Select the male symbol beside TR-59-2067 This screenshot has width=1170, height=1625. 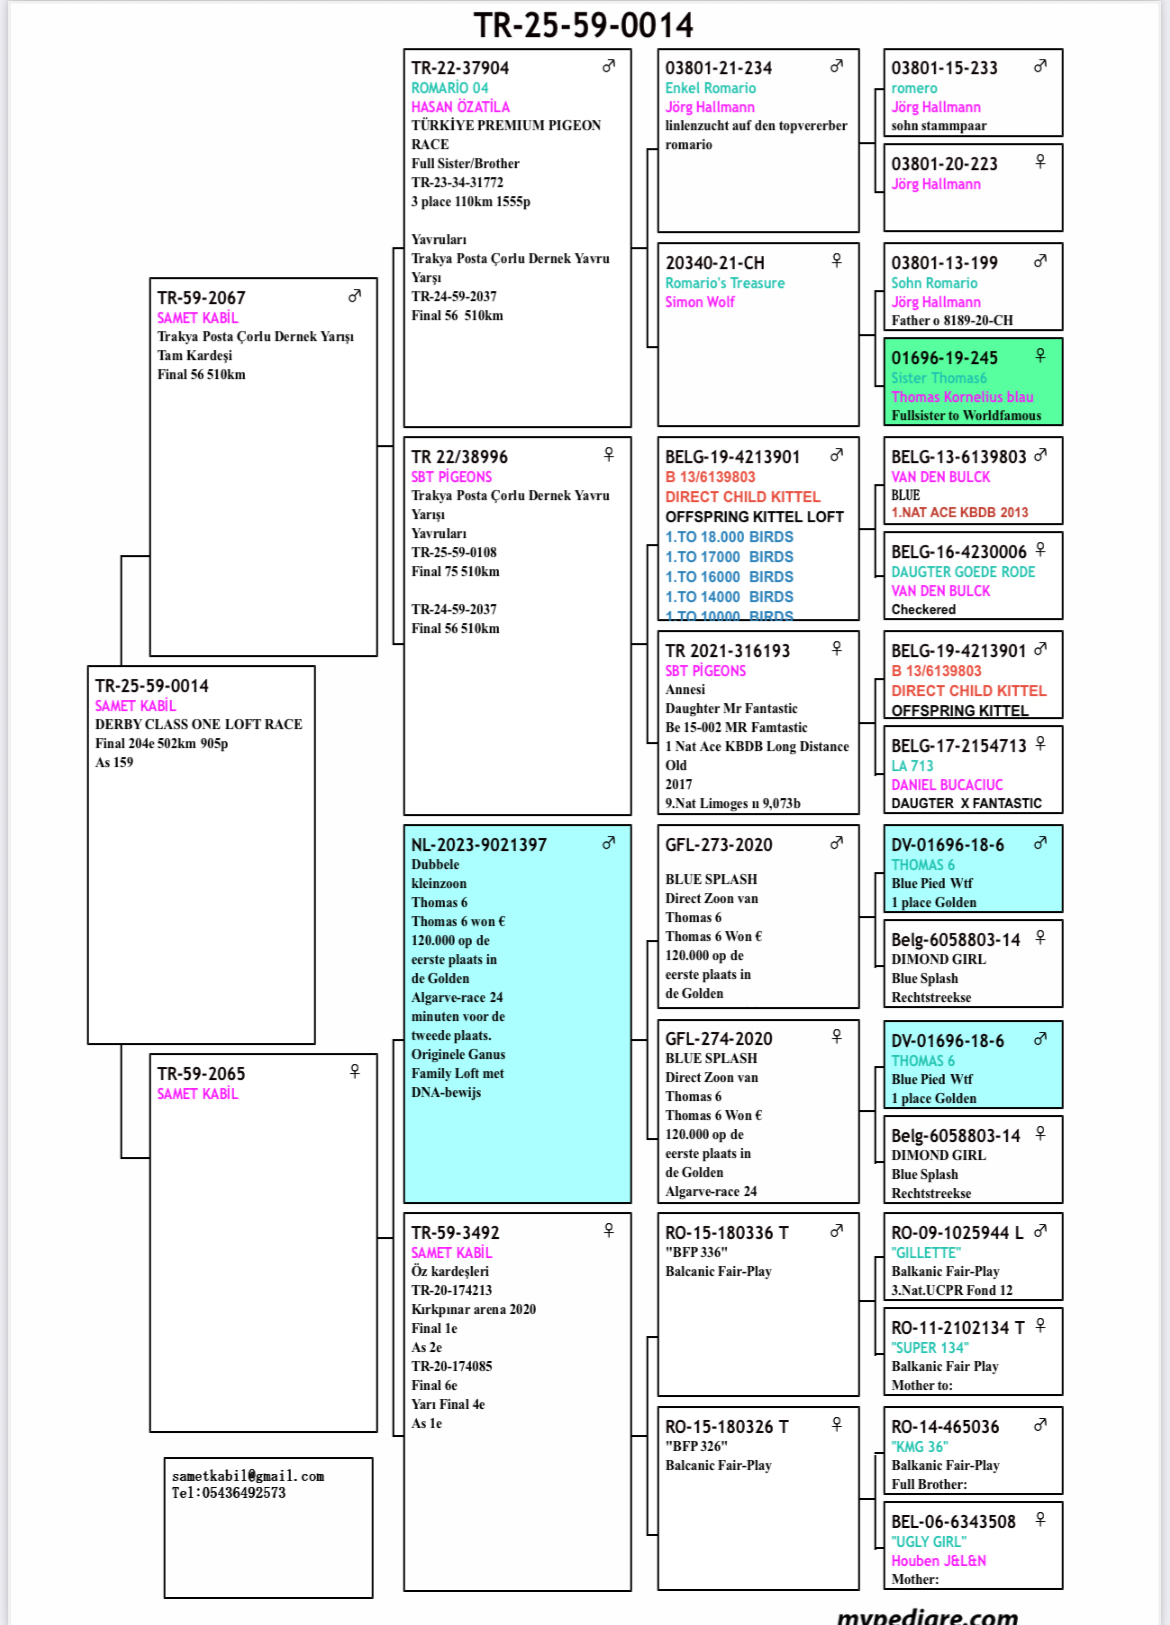tap(354, 296)
